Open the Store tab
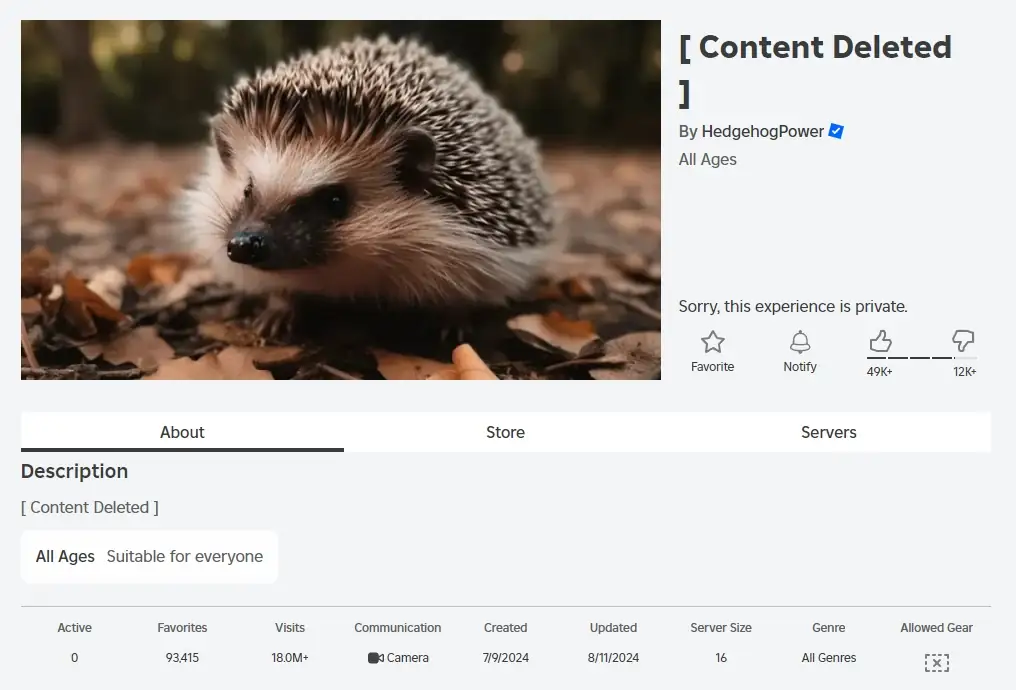This screenshot has width=1016, height=690. pyautogui.click(x=505, y=432)
